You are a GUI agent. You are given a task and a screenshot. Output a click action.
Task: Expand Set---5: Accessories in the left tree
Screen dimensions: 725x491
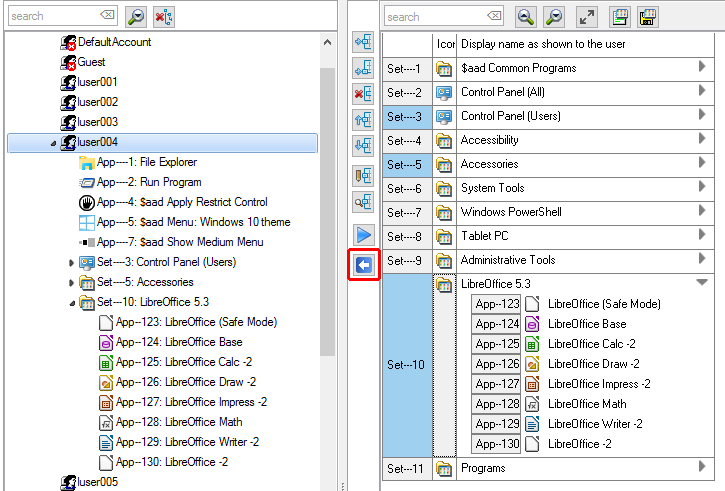pos(71,283)
